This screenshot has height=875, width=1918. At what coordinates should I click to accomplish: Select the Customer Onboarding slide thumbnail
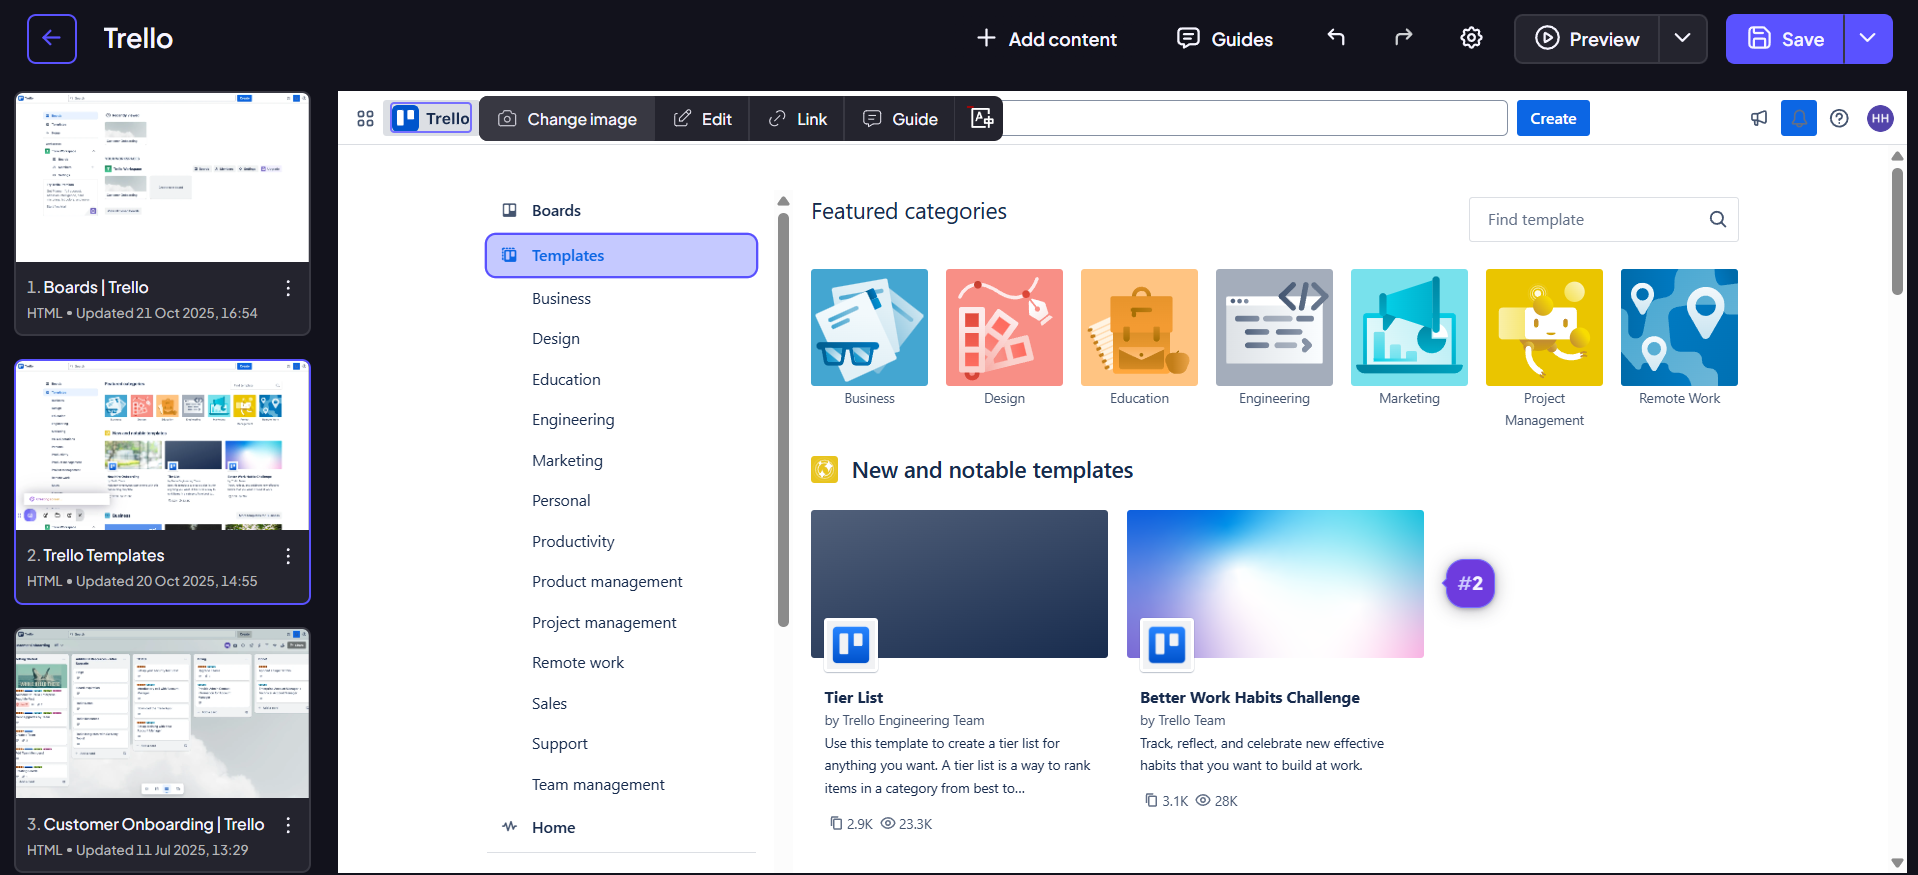click(162, 714)
